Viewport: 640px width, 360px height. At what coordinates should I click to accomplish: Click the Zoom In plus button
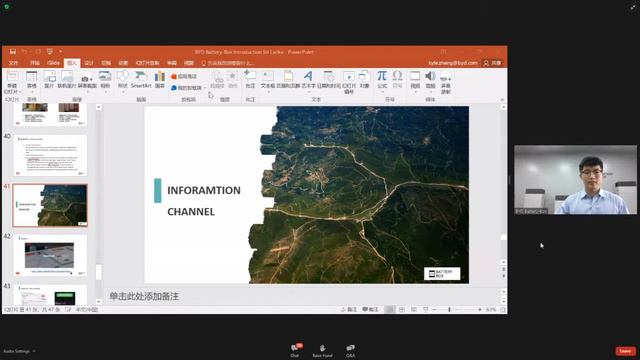(480, 310)
